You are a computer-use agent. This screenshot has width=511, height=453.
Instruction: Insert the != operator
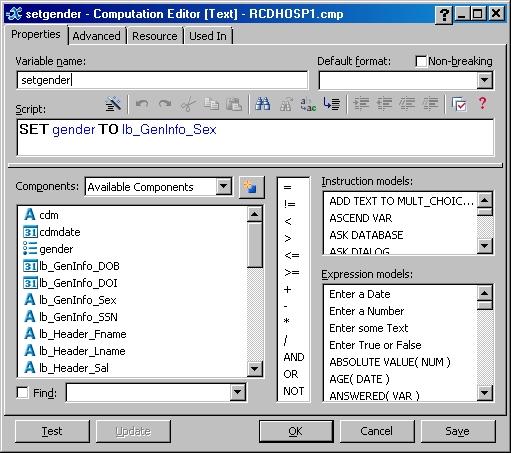[289, 204]
